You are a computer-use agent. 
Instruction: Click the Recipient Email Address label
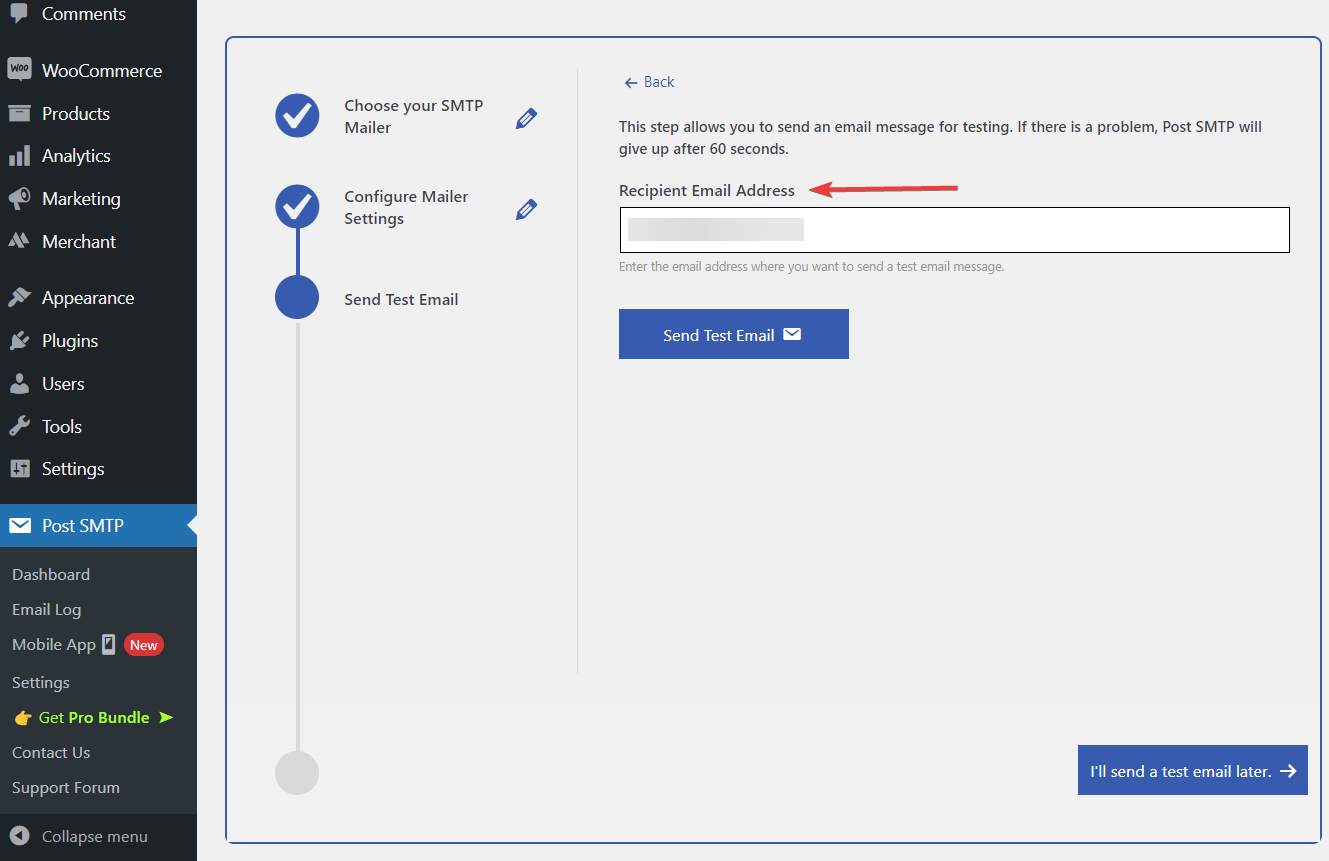pyautogui.click(x=707, y=191)
